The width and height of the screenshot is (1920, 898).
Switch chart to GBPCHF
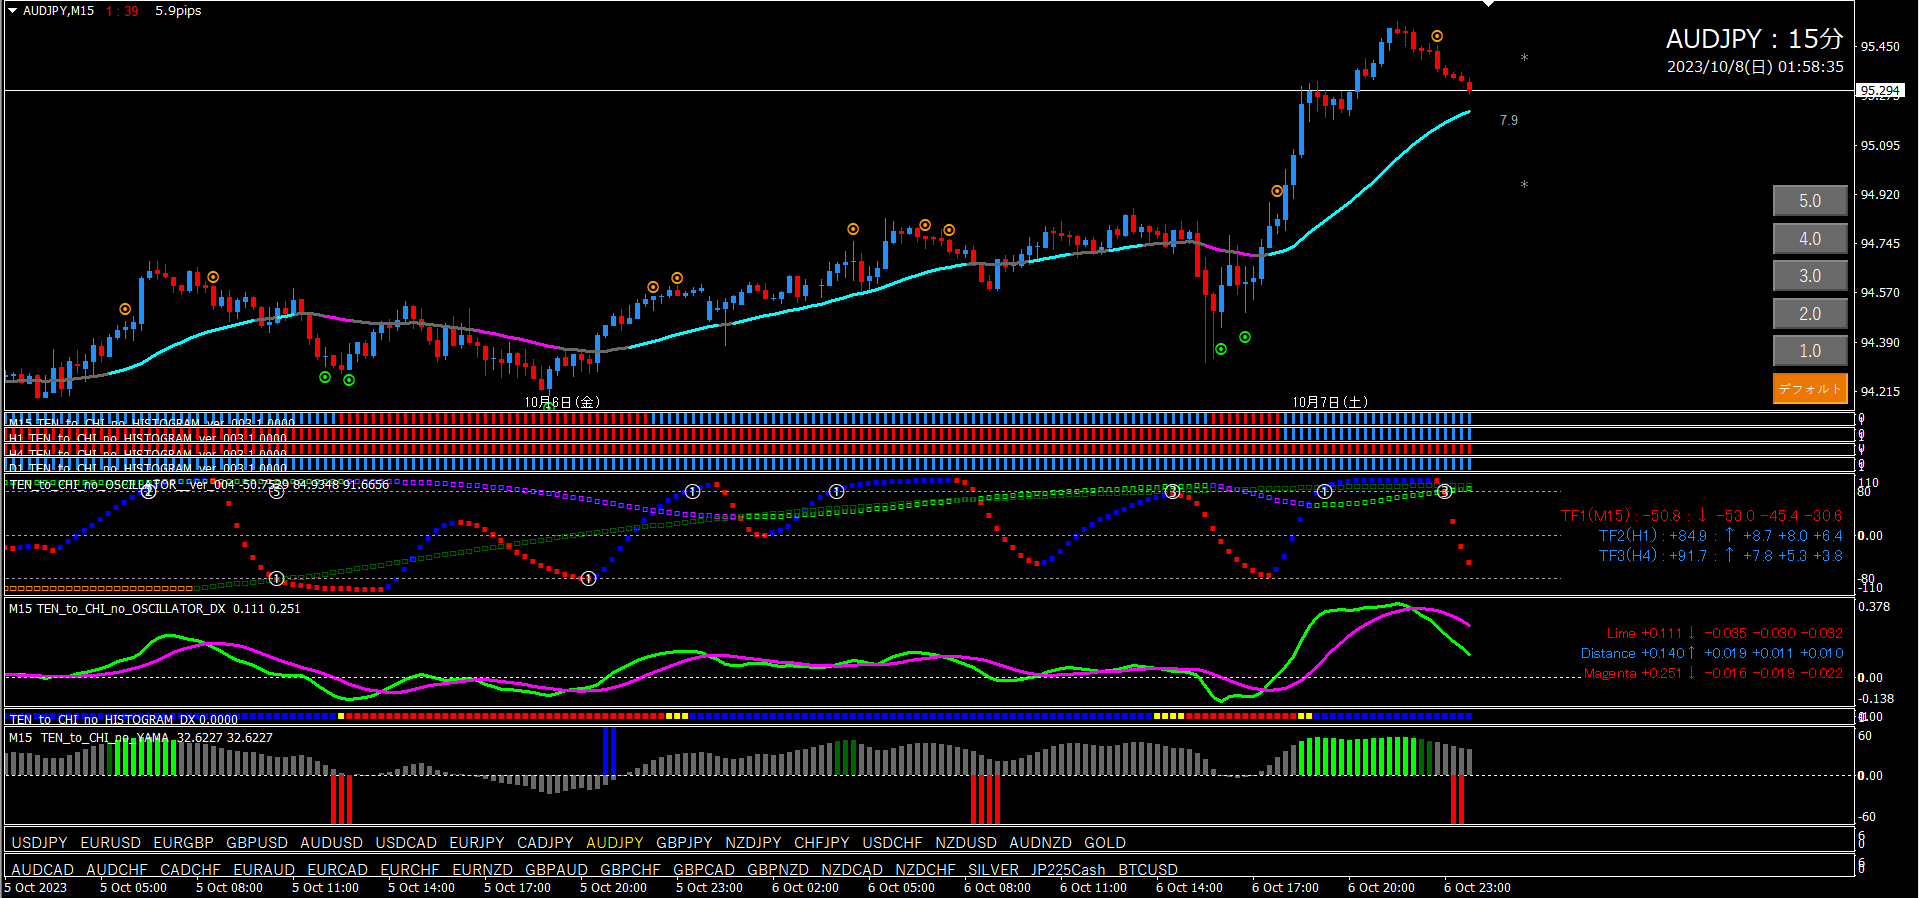[630, 870]
